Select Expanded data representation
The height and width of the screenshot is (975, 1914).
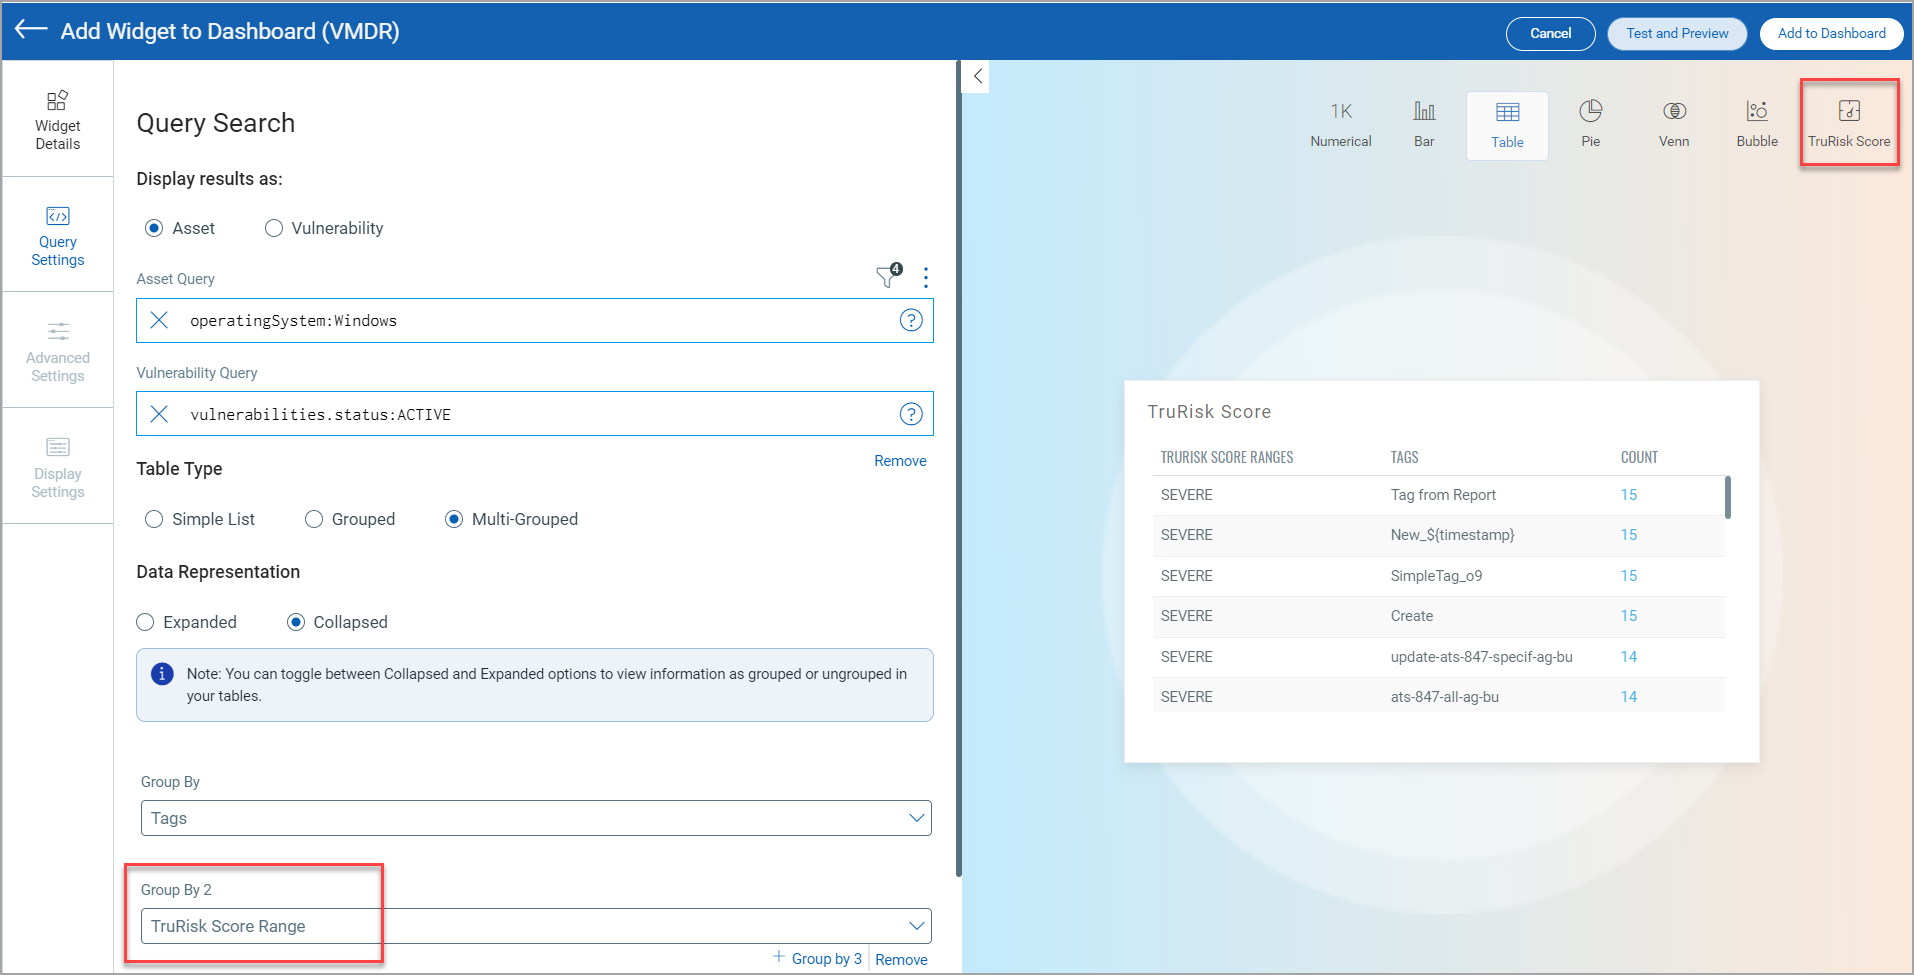click(x=145, y=622)
